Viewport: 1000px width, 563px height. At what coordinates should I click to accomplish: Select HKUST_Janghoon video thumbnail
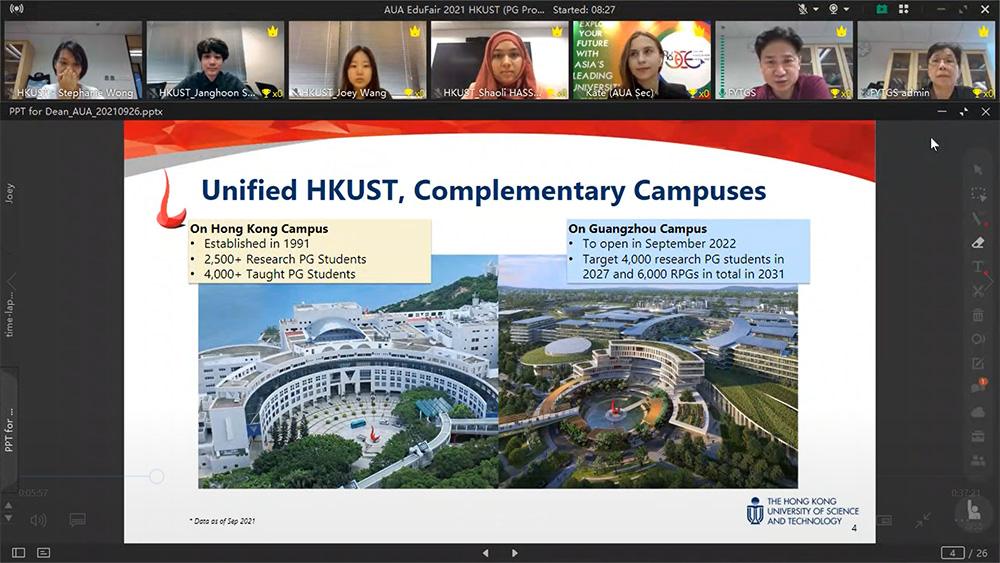(215, 60)
